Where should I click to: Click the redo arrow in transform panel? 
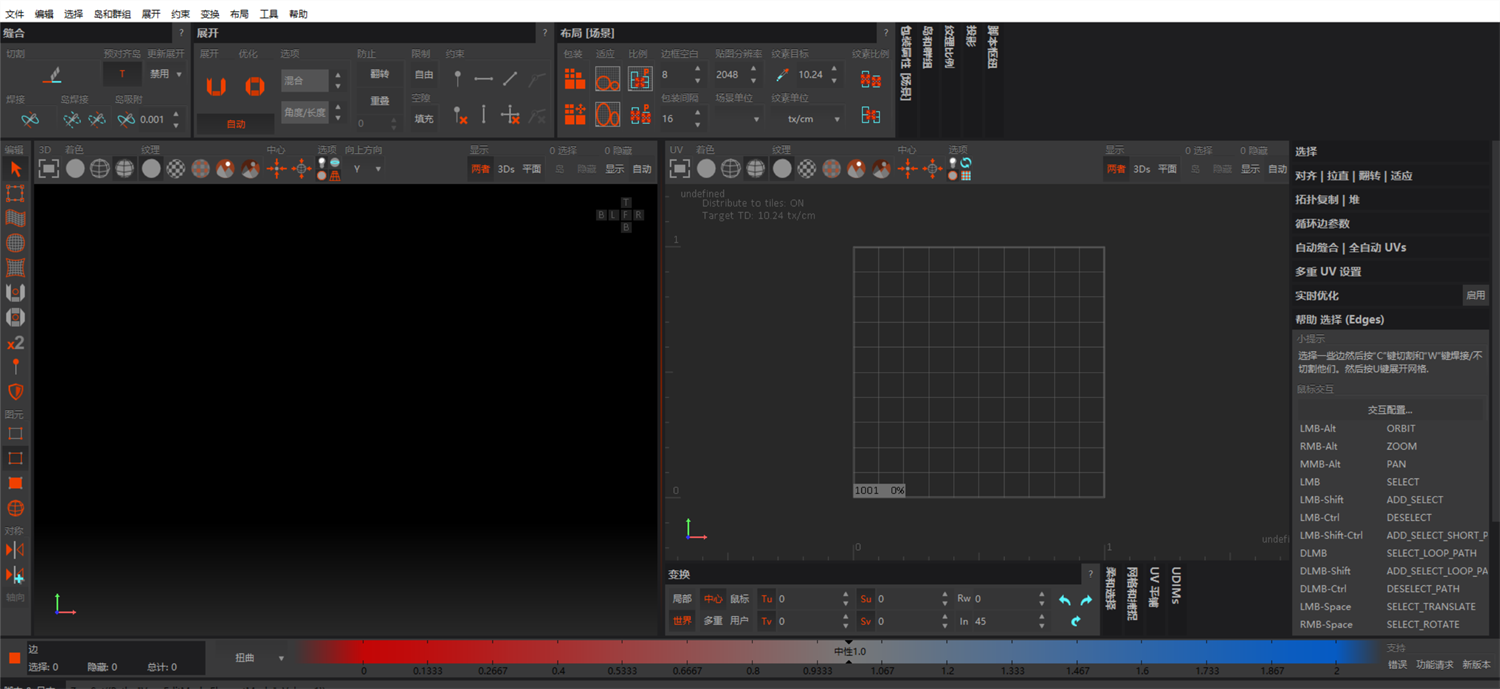(1086, 600)
